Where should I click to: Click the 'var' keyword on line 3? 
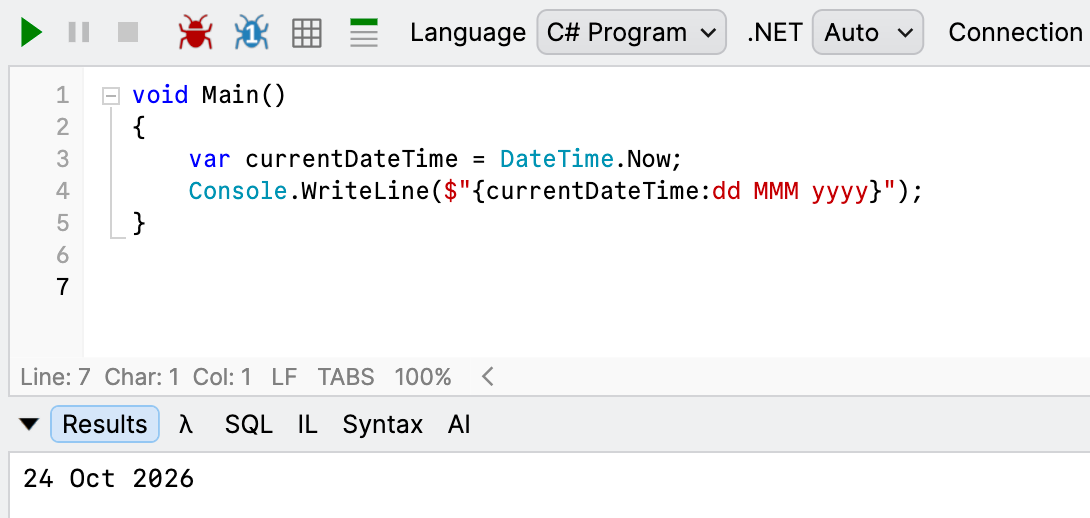pyautogui.click(x=209, y=159)
